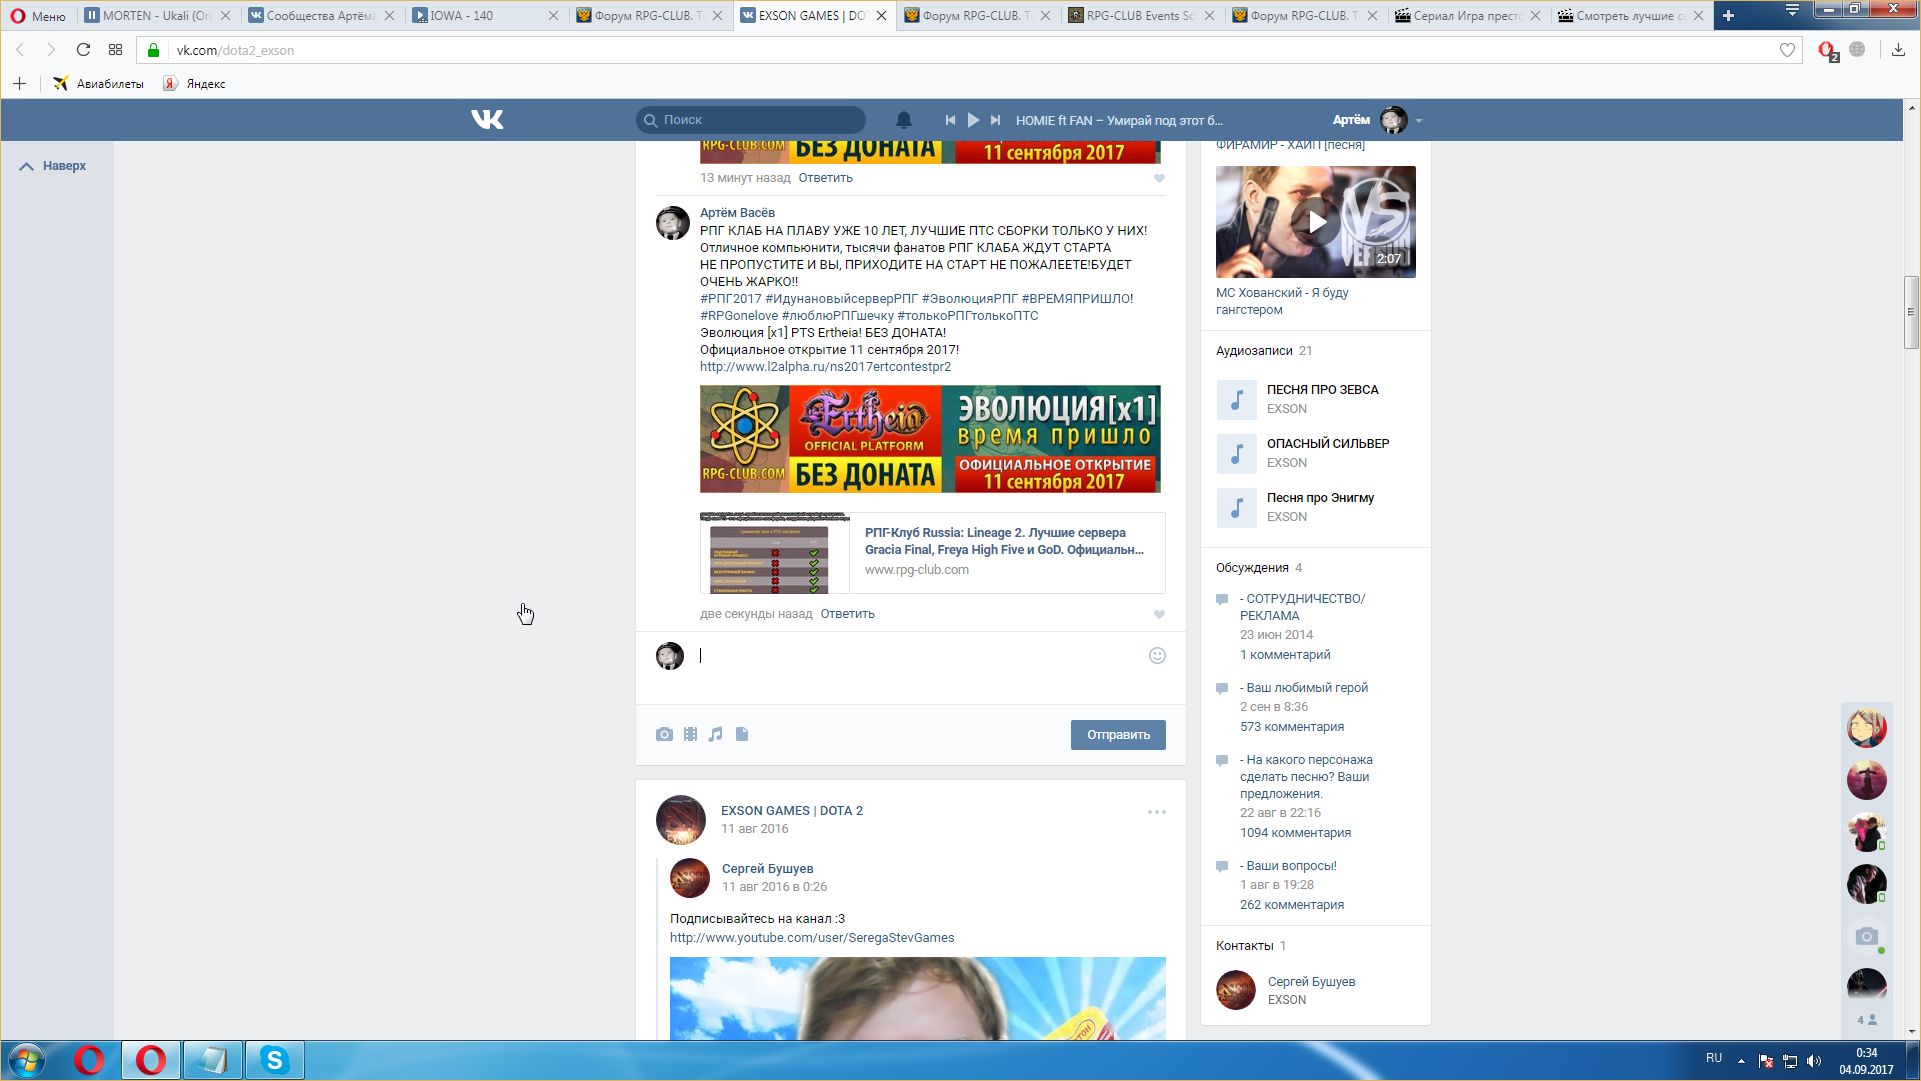
Task: Open the SeregaStevGames YouTube link
Action: (x=812, y=938)
